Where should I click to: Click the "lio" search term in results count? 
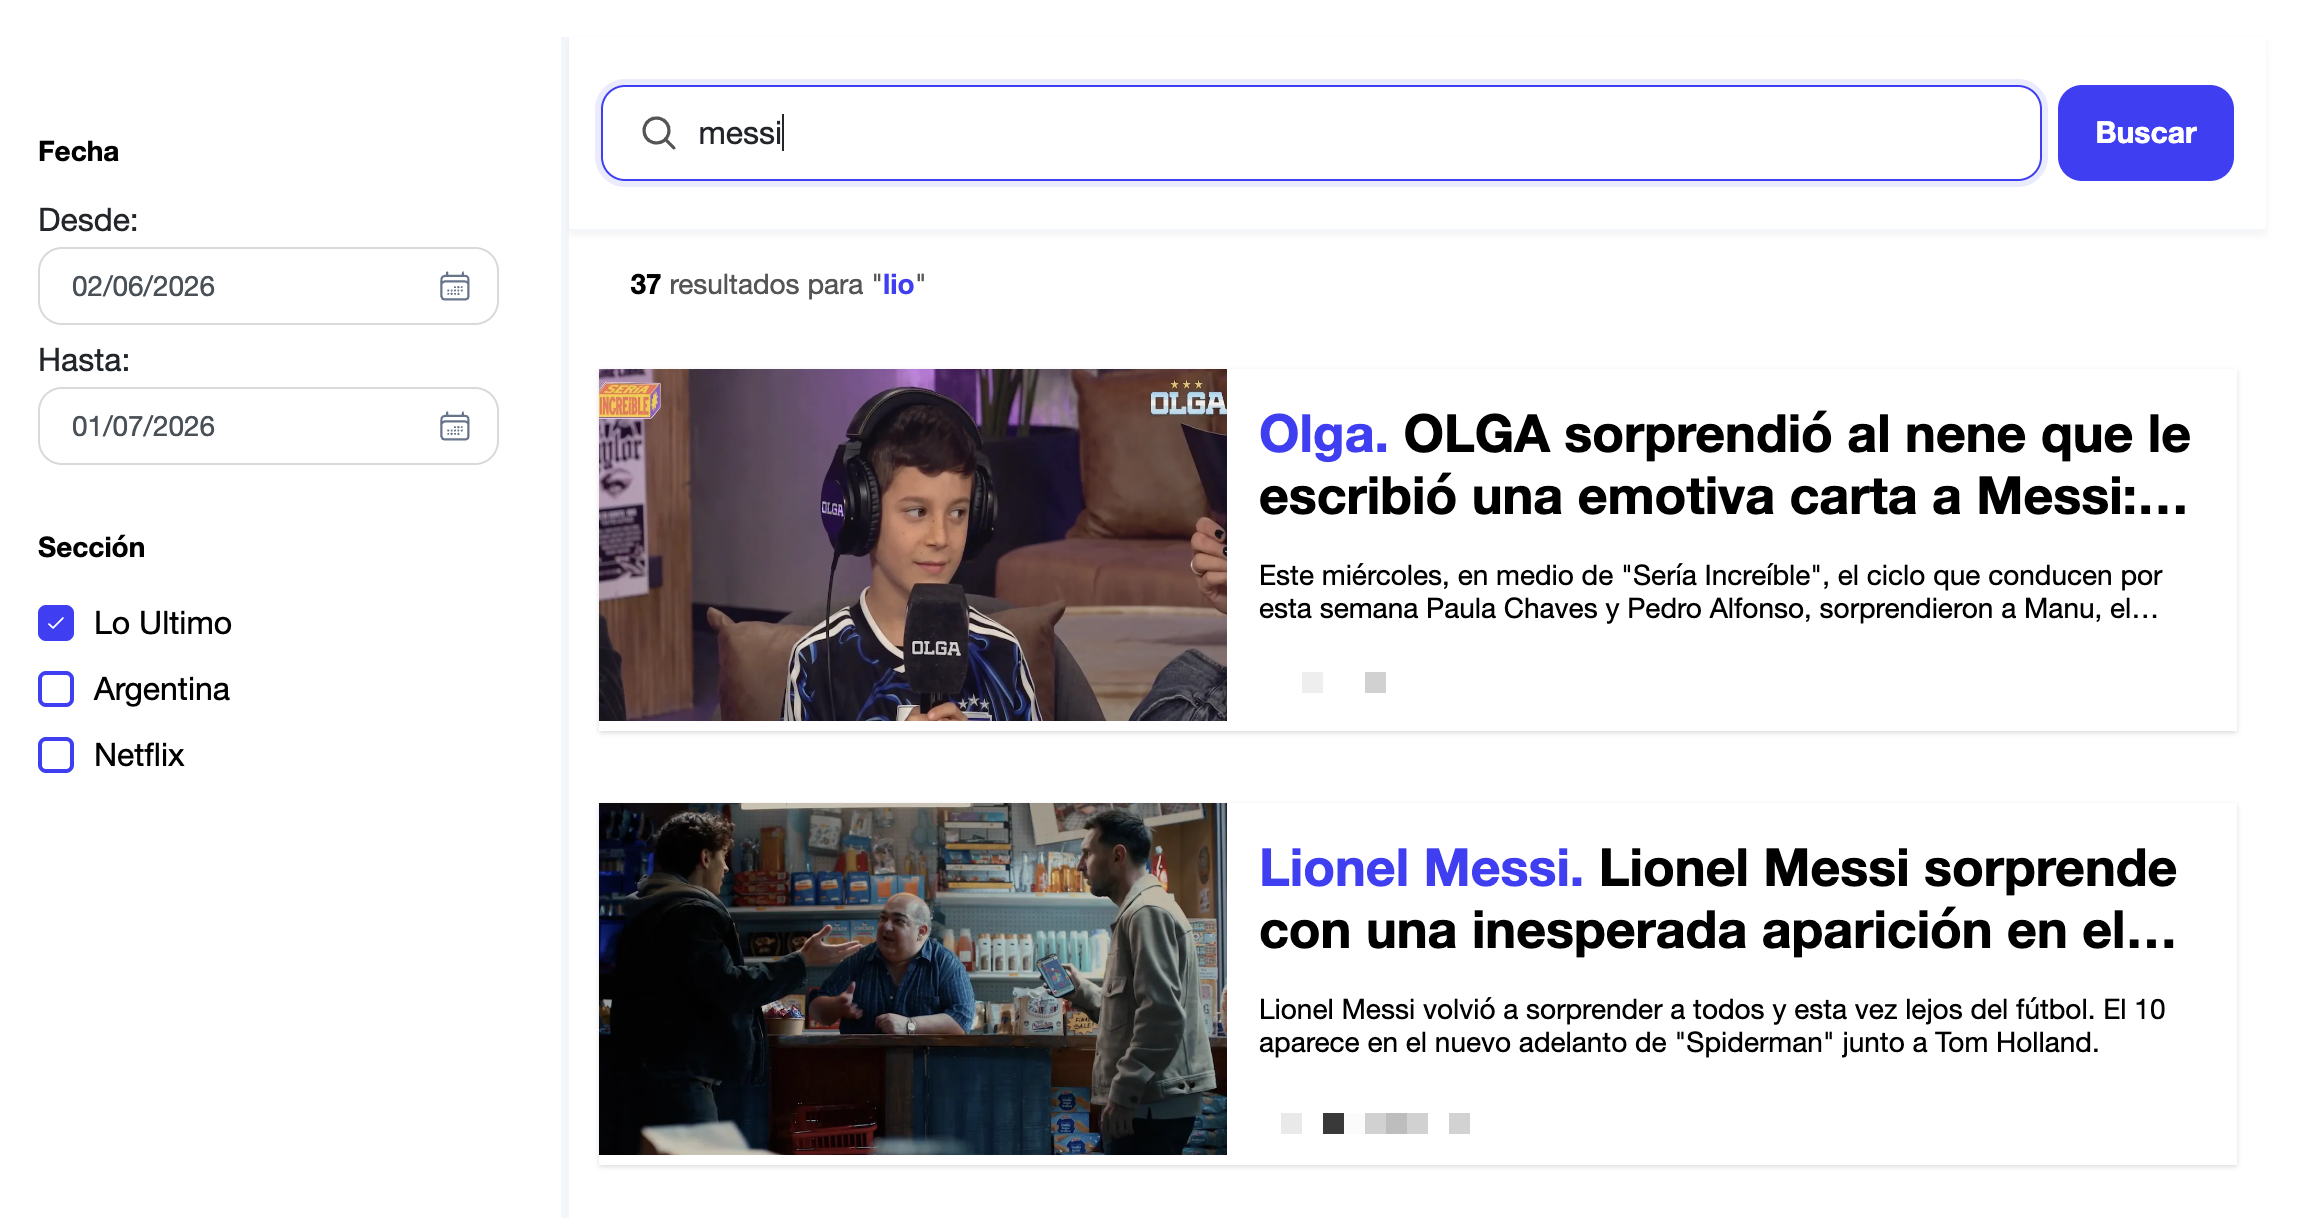pos(898,285)
